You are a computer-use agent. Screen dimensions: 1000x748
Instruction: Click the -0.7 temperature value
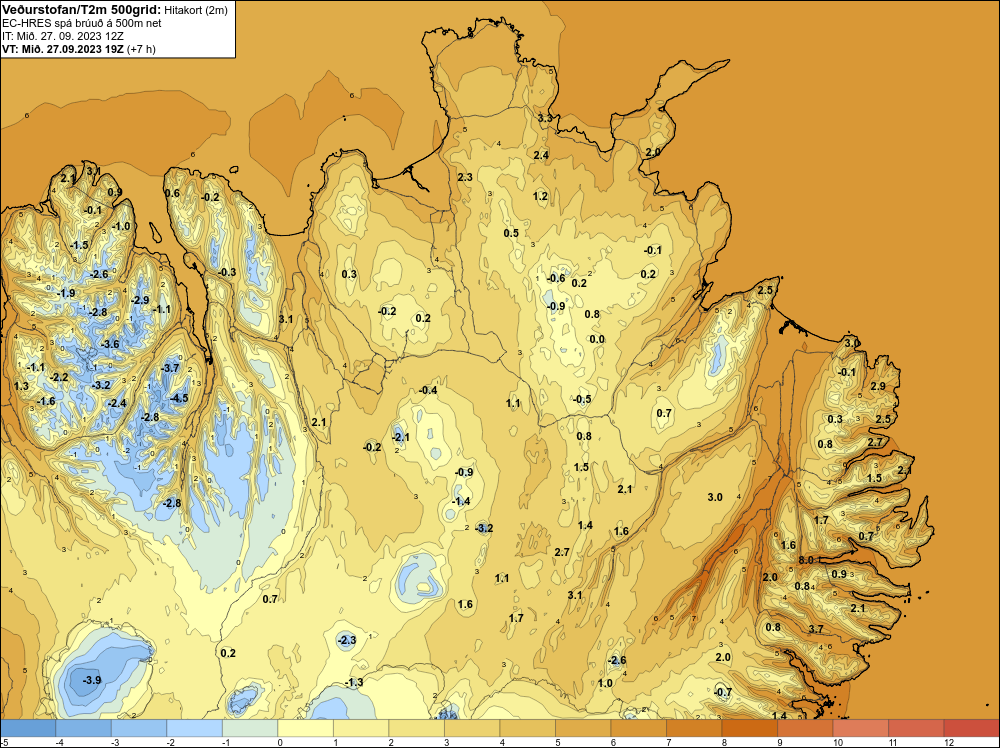723,692
